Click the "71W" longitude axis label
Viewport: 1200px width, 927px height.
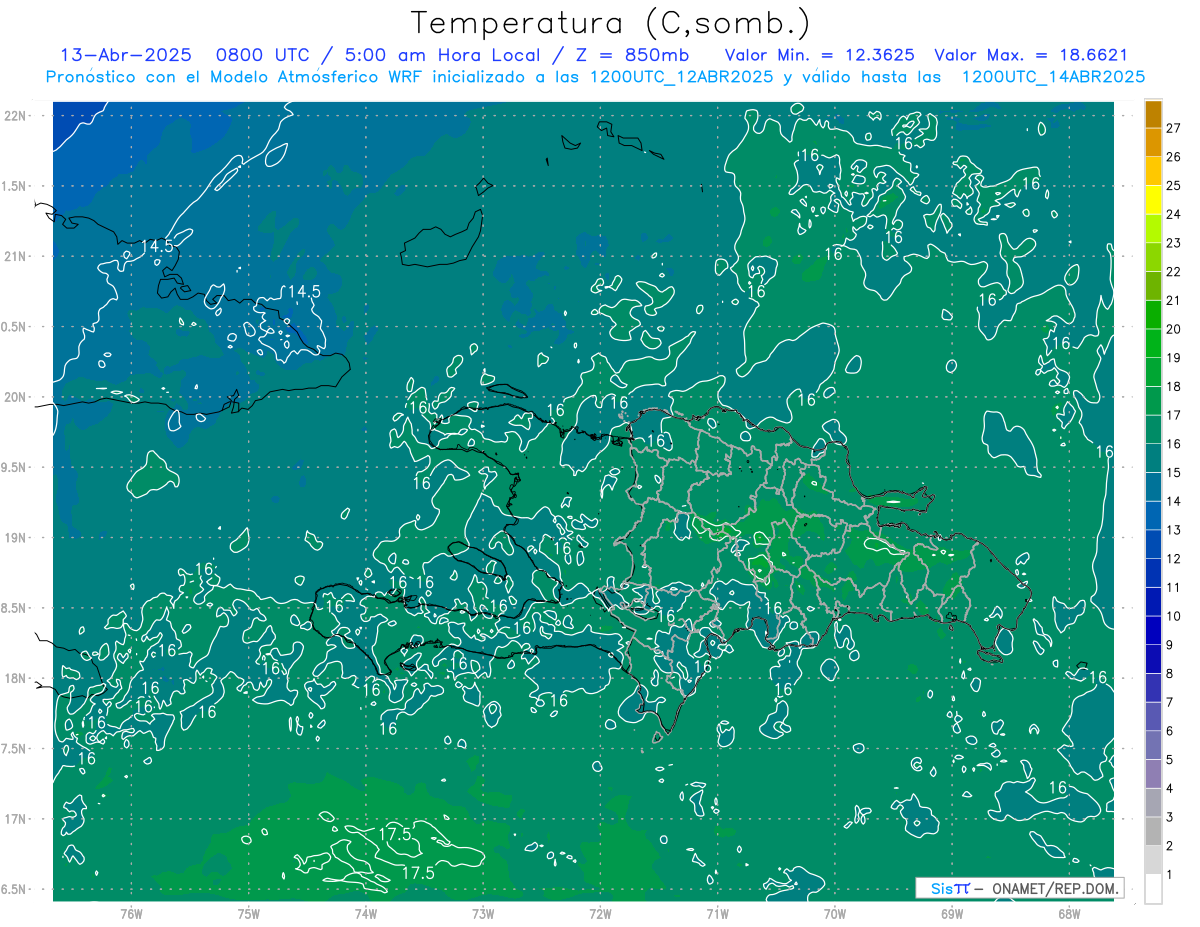point(717,914)
